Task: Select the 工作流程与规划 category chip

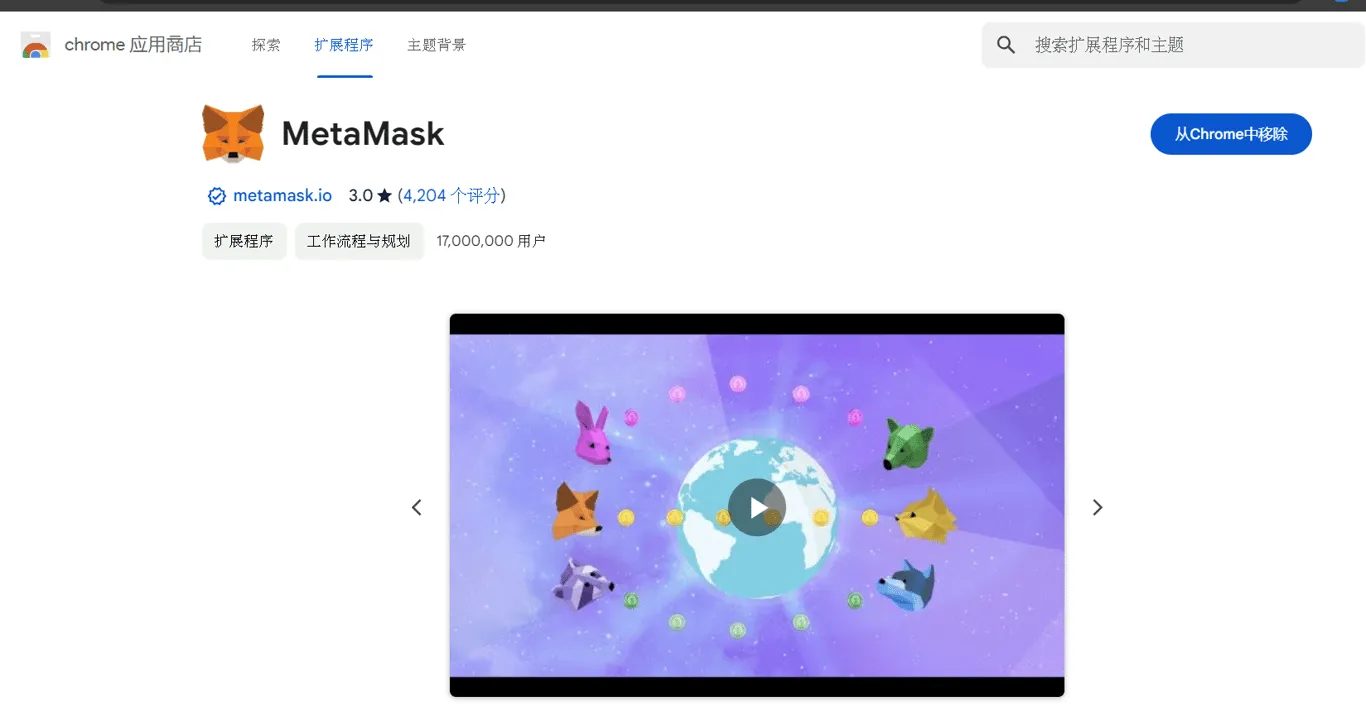Action: pyautogui.click(x=359, y=241)
